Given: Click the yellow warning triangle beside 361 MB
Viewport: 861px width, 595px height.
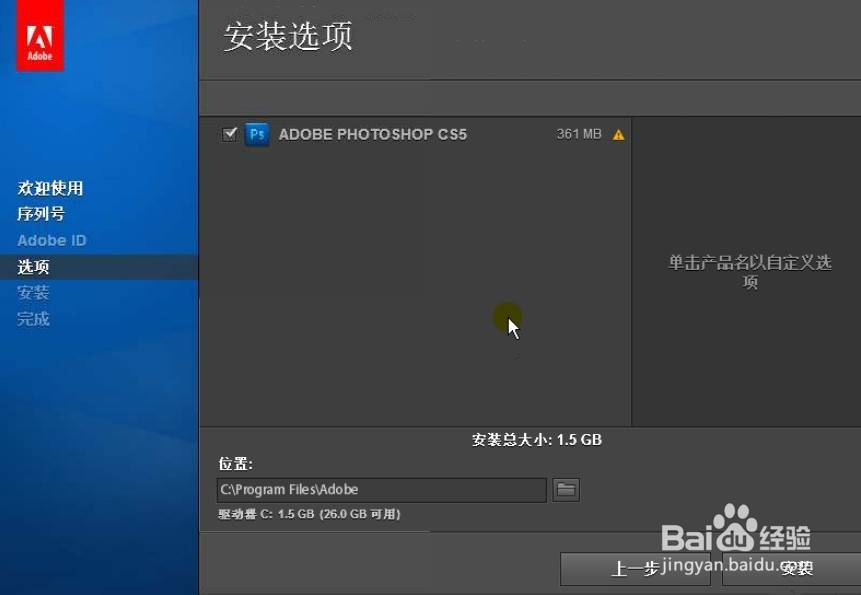Looking at the screenshot, I should click(x=618, y=133).
